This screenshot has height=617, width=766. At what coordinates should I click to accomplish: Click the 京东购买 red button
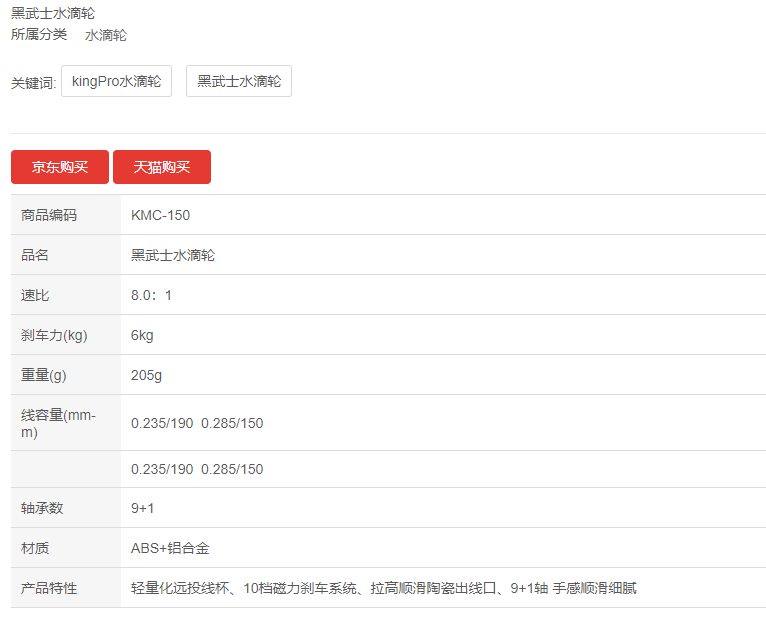pos(60,167)
